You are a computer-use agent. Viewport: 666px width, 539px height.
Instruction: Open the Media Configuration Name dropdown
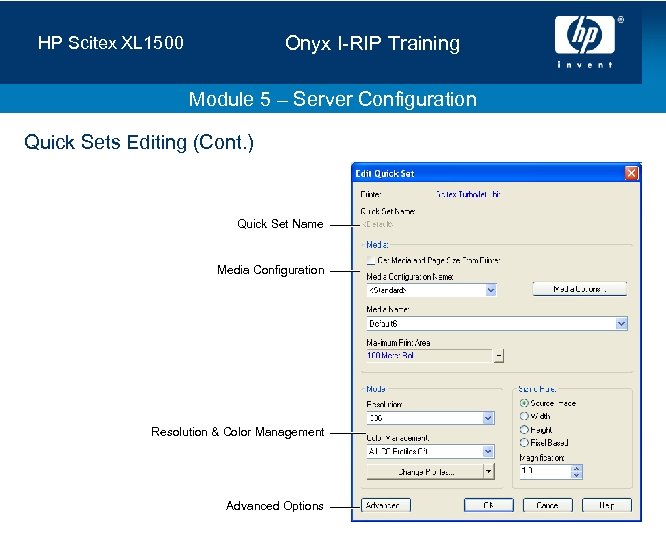click(491, 290)
